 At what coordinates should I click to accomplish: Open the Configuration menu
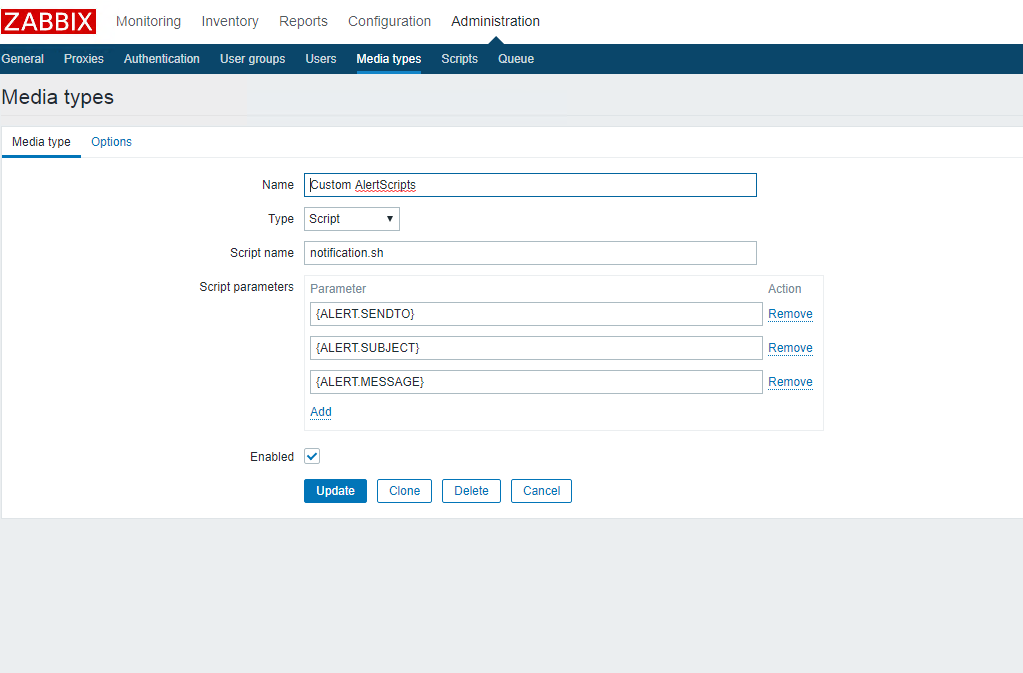pyautogui.click(x=389, y=21)
